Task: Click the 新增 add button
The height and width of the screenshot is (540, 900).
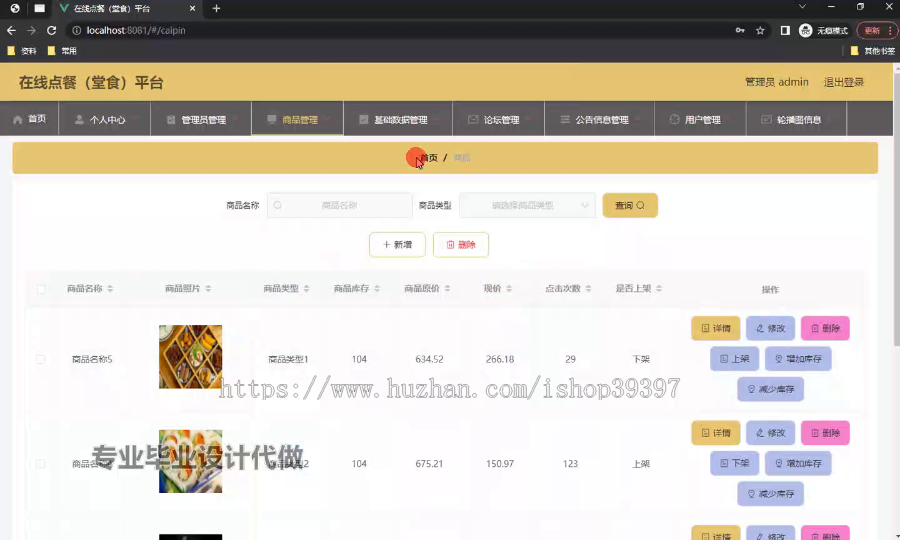Action: pos(397,244)
